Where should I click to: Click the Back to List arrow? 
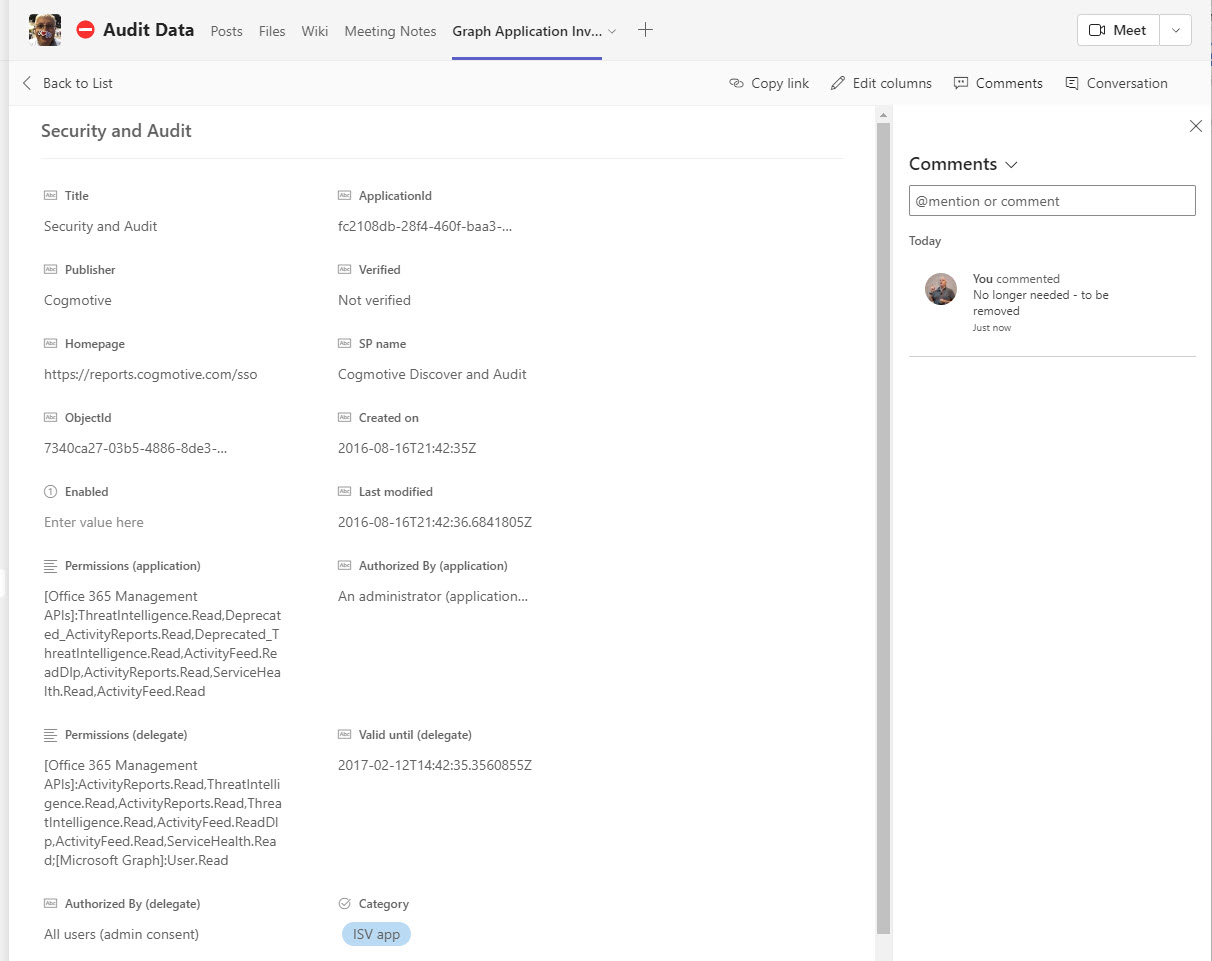coord(27,83)
